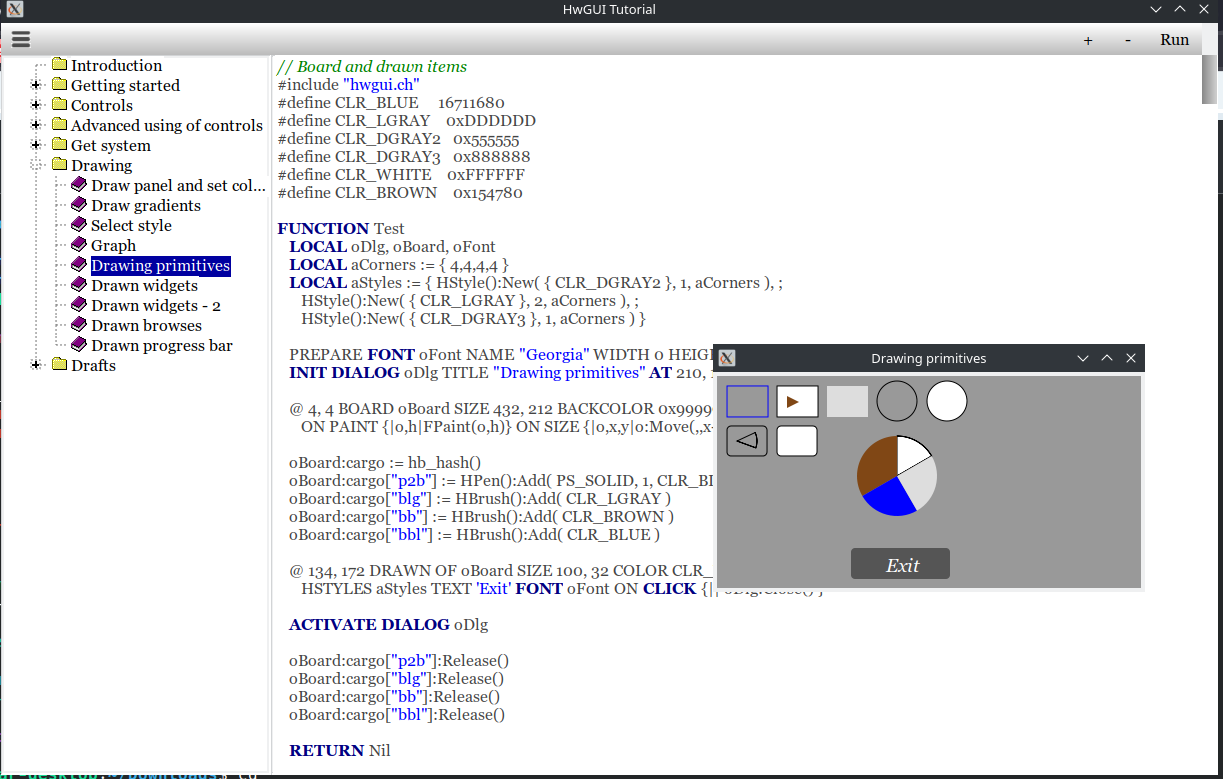
Task: Click the blue-outlined empty rectangle
Action: click(x=747, y=401)
